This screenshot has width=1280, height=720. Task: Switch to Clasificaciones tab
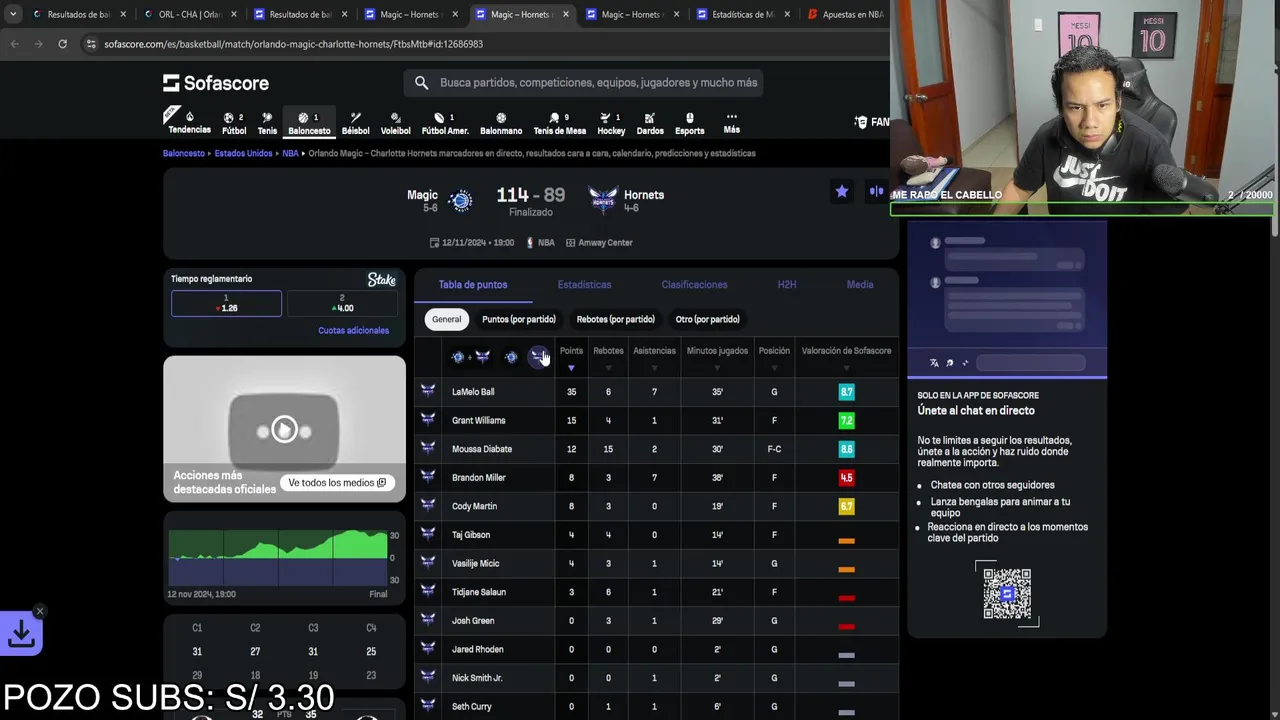(694, 285)
